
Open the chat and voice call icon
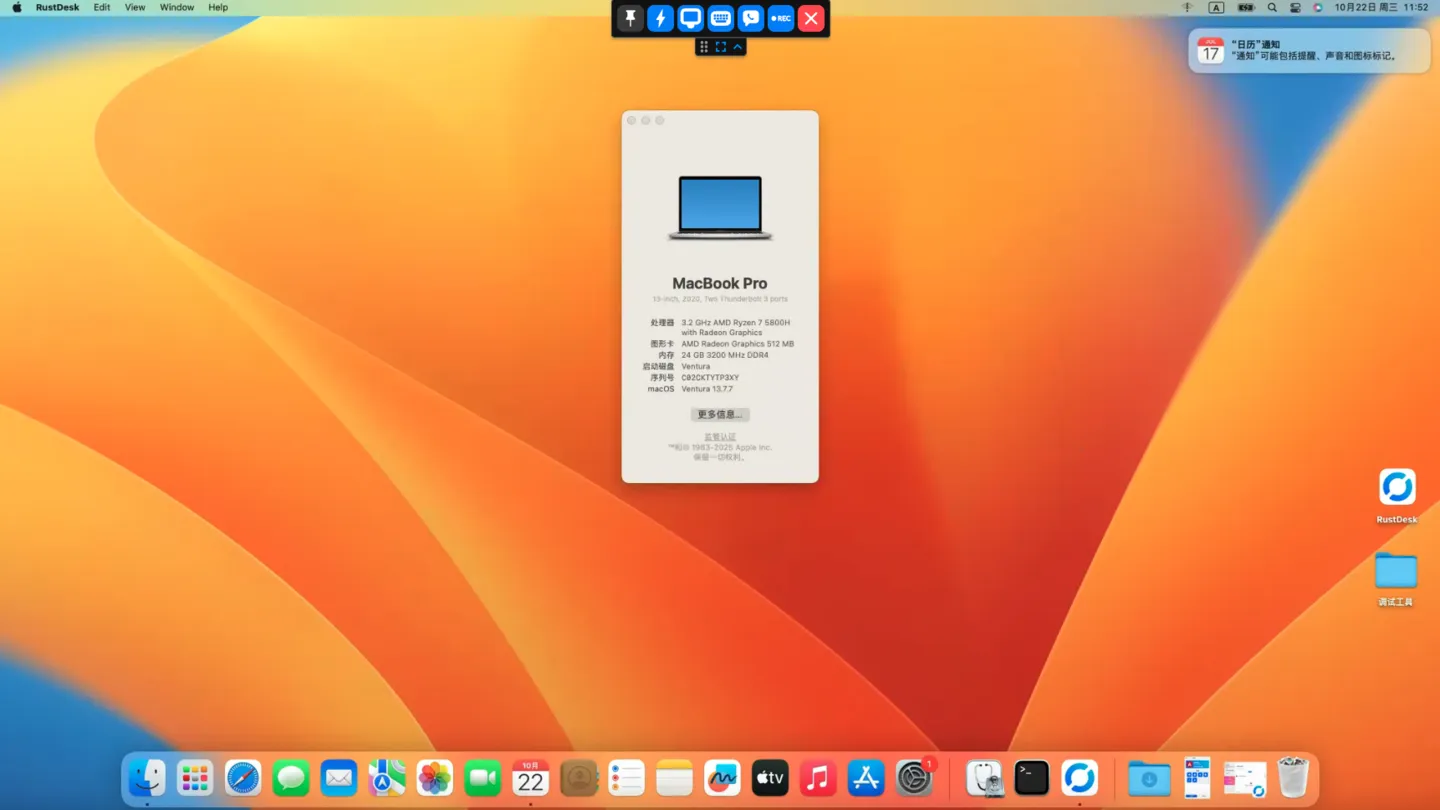751,18
